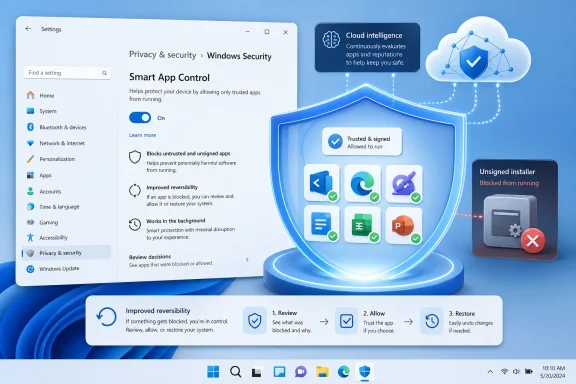Screen dimensions: 576x384
Task: Open the Windows Start button
Action: tap(213, 372)
